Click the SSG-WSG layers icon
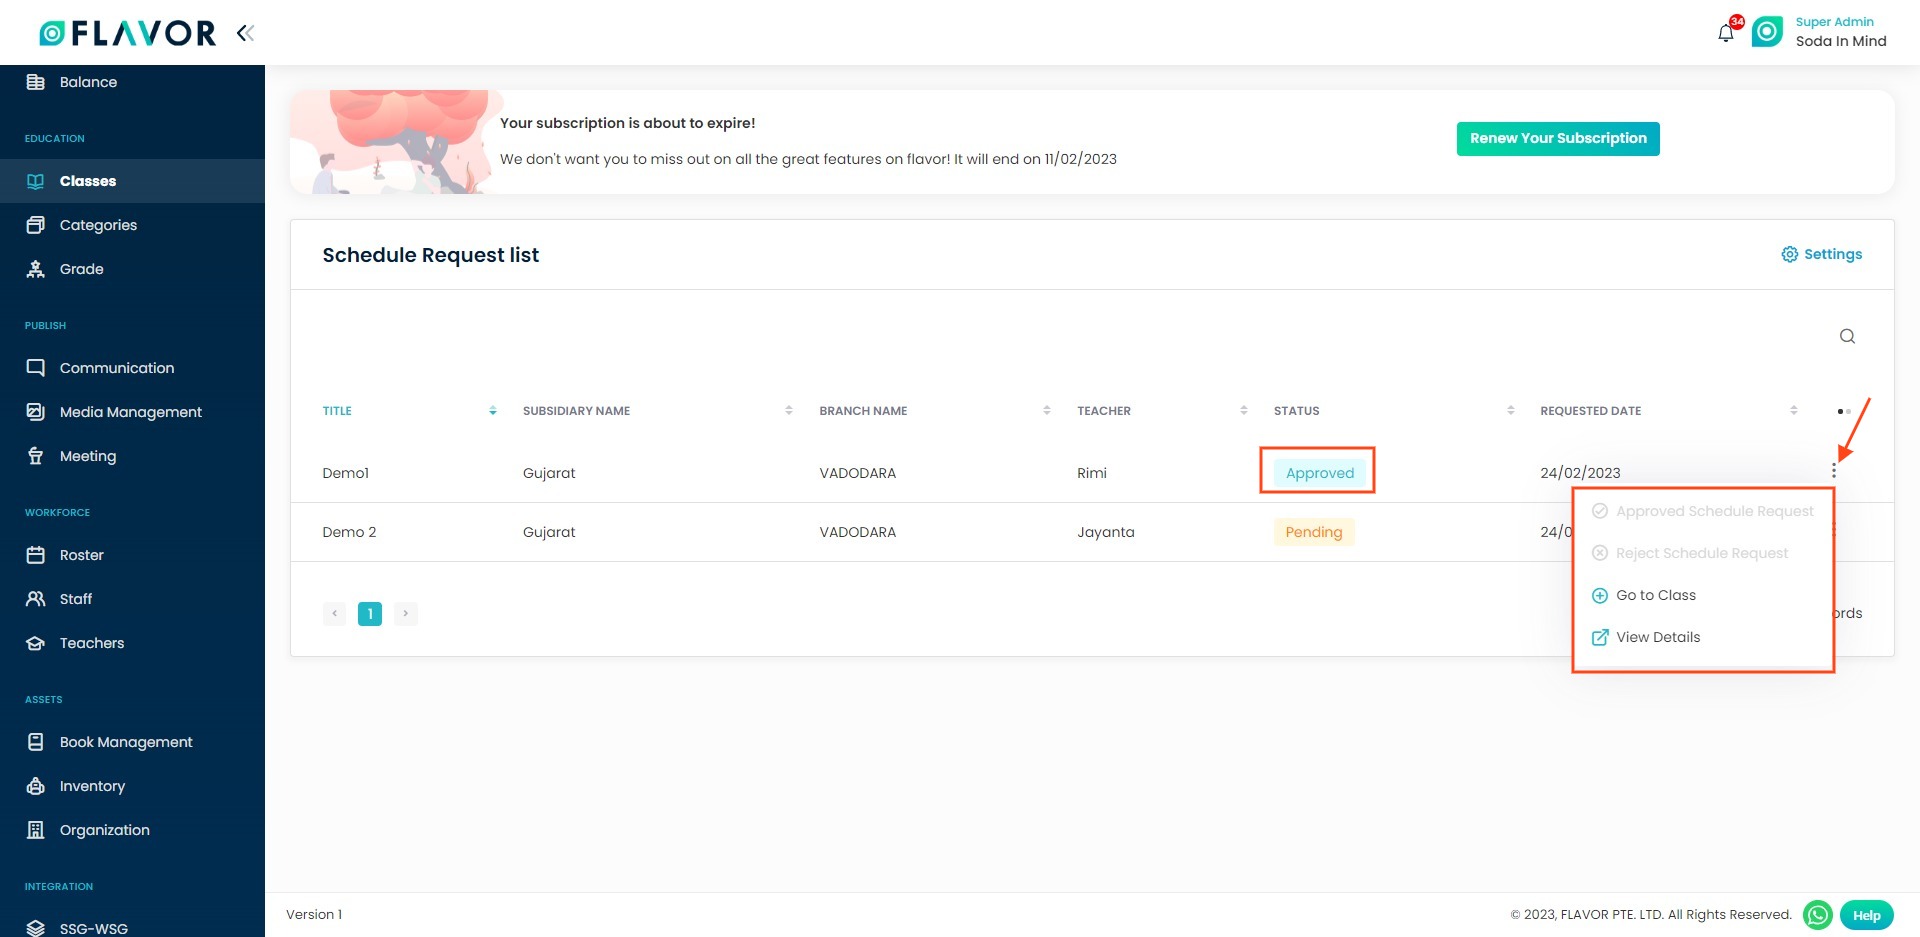Viewport: 1920px width, 937px height. click(x=36, y=928)
